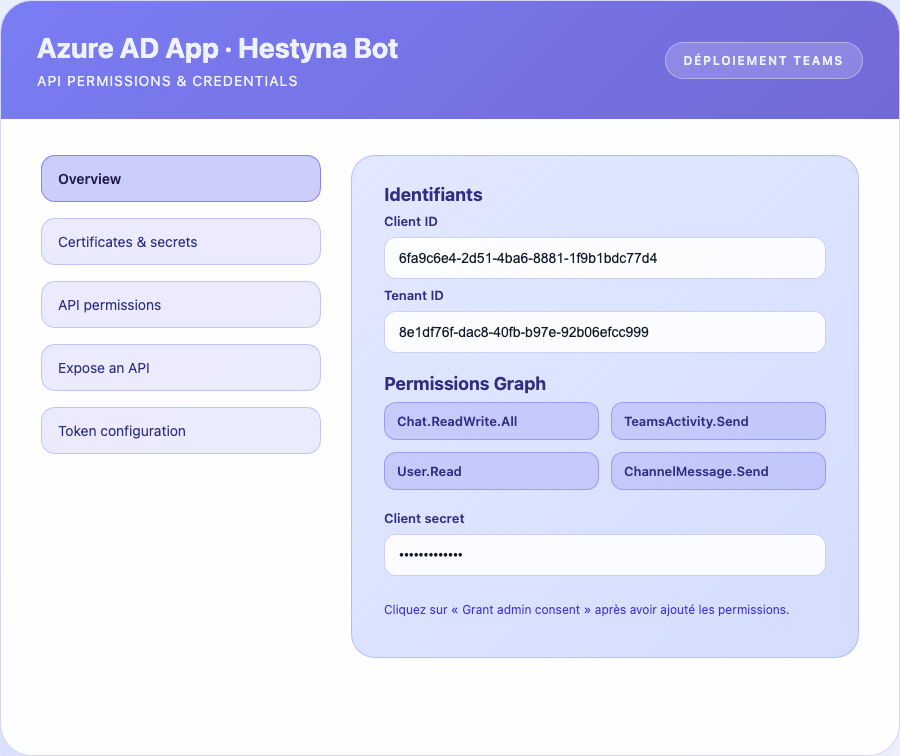Go to Certificates & secrets
The height and width of the screenshot is (756, 900).
click(x=180, y=242)
